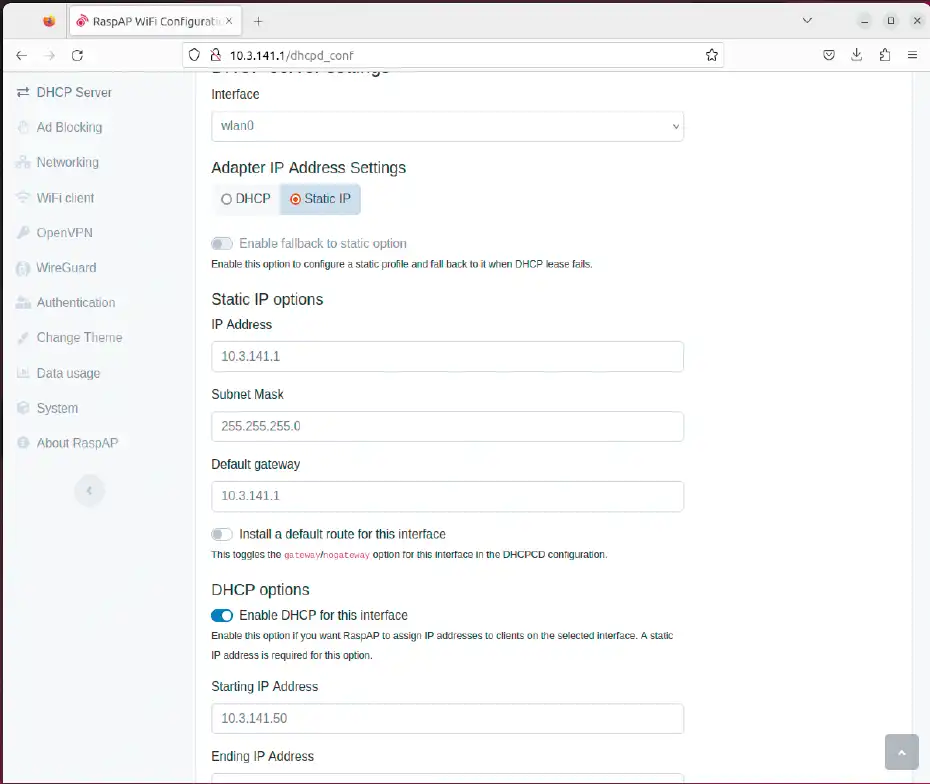
Task: Close the RaspAP WiFi Configuration tab
Action: tap(229, 21)
